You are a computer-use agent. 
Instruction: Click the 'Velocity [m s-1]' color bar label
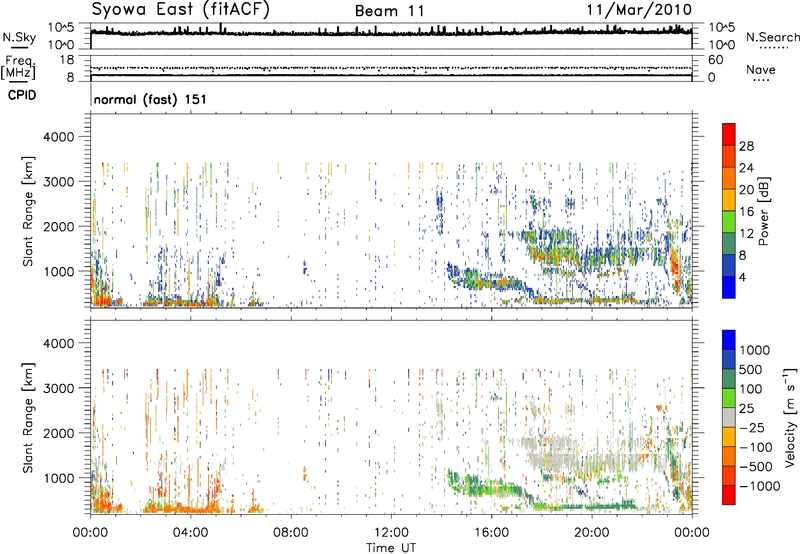coord(790,417)
